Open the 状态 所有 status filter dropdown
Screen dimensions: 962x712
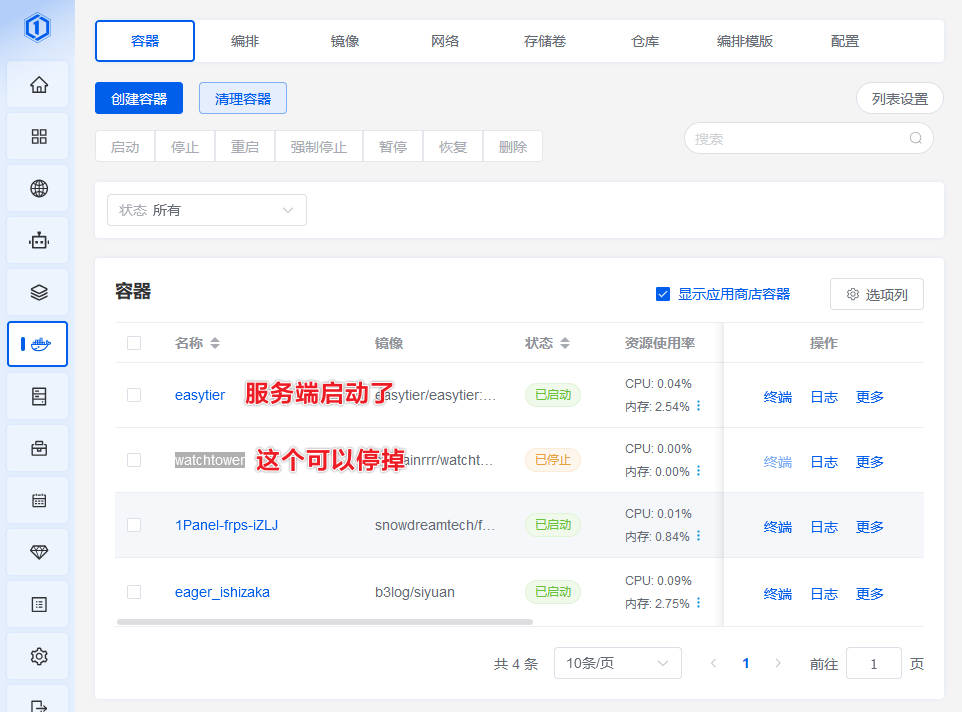coord(206,210)
